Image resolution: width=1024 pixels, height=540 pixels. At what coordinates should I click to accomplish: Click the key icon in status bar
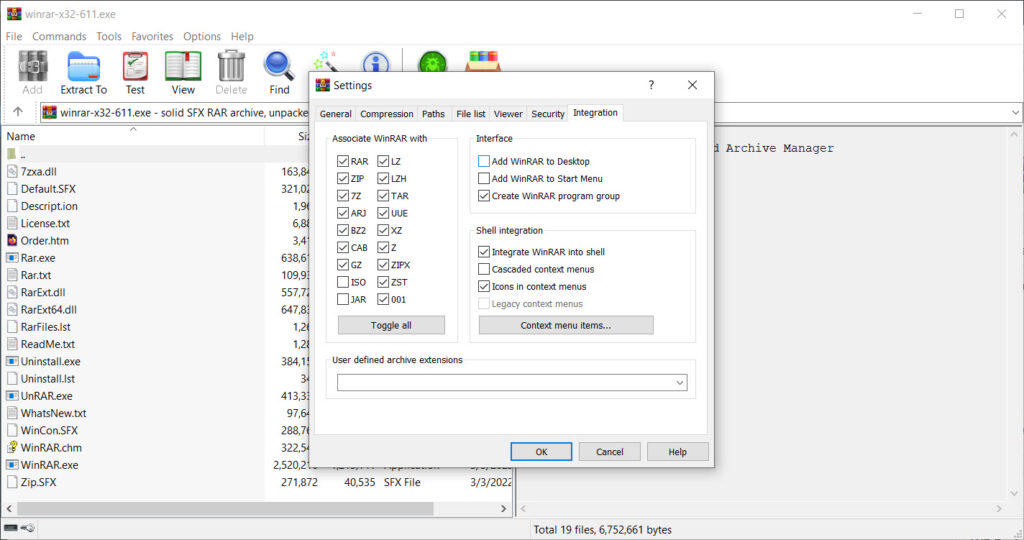click(27, 528)
